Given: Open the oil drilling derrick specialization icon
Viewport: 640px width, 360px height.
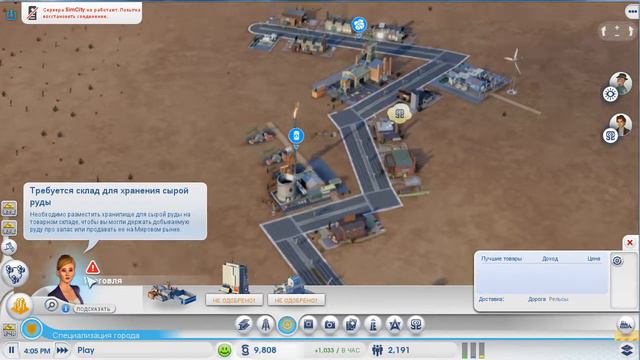Looking at the screenshot, I should 265,325.
